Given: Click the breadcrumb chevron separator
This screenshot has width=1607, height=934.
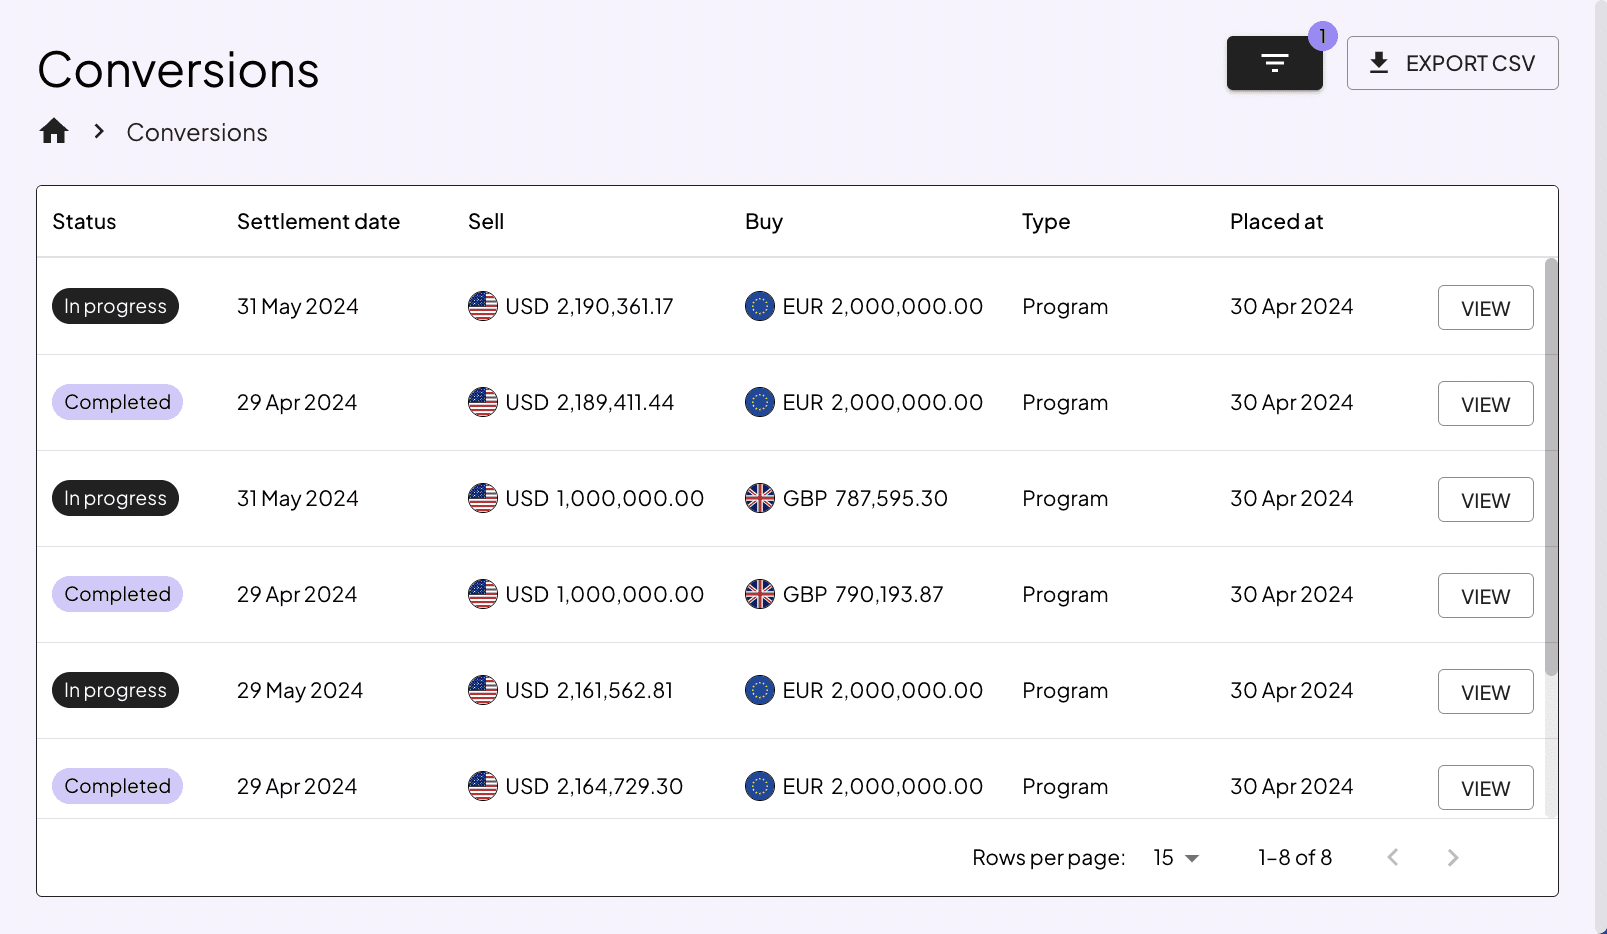Looking at the screenshot, I should click(x=99, y=131).
